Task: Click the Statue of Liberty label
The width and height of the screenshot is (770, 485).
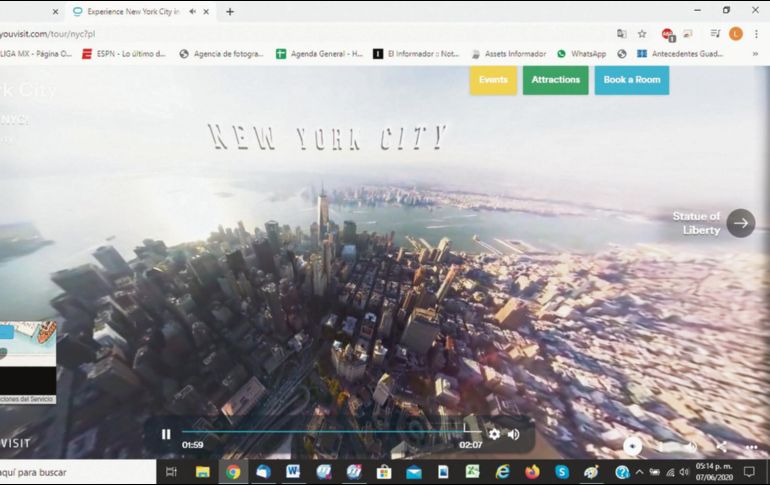Action: (x=696, y=223)
